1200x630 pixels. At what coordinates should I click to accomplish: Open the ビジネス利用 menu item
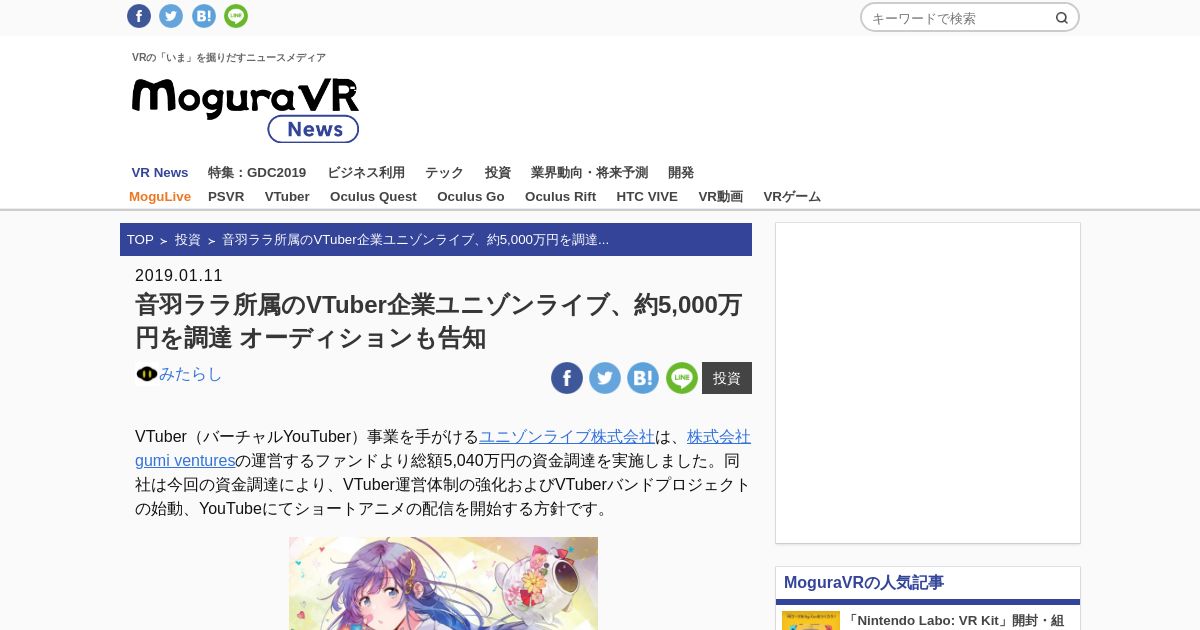pyautogui.click(x=366, y=173)
